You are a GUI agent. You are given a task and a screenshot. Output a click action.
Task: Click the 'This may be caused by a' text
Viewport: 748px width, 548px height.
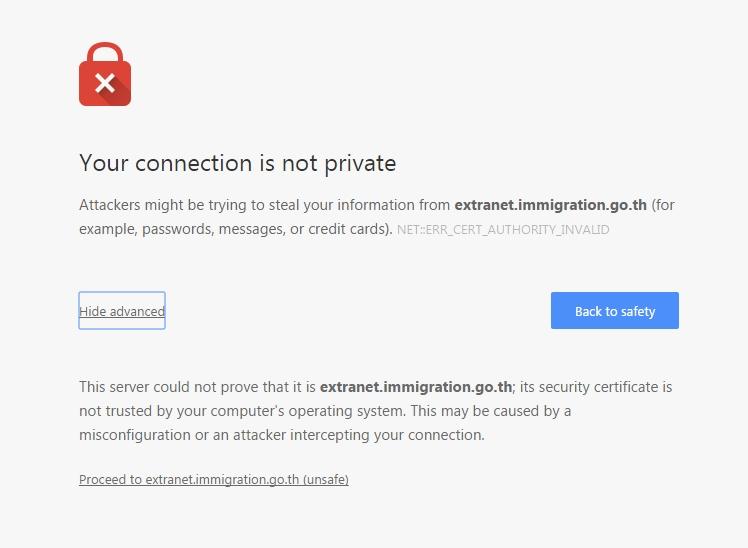click(491, 411)
